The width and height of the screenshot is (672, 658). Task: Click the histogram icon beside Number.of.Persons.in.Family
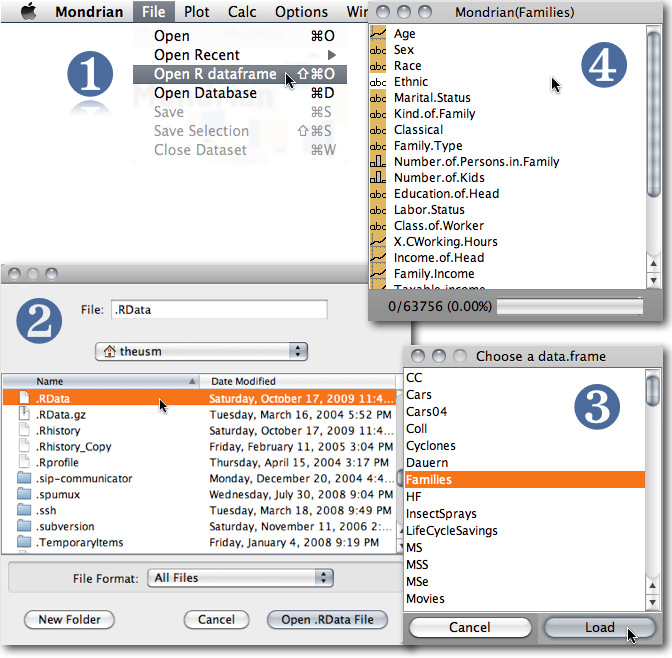[378, 162]
